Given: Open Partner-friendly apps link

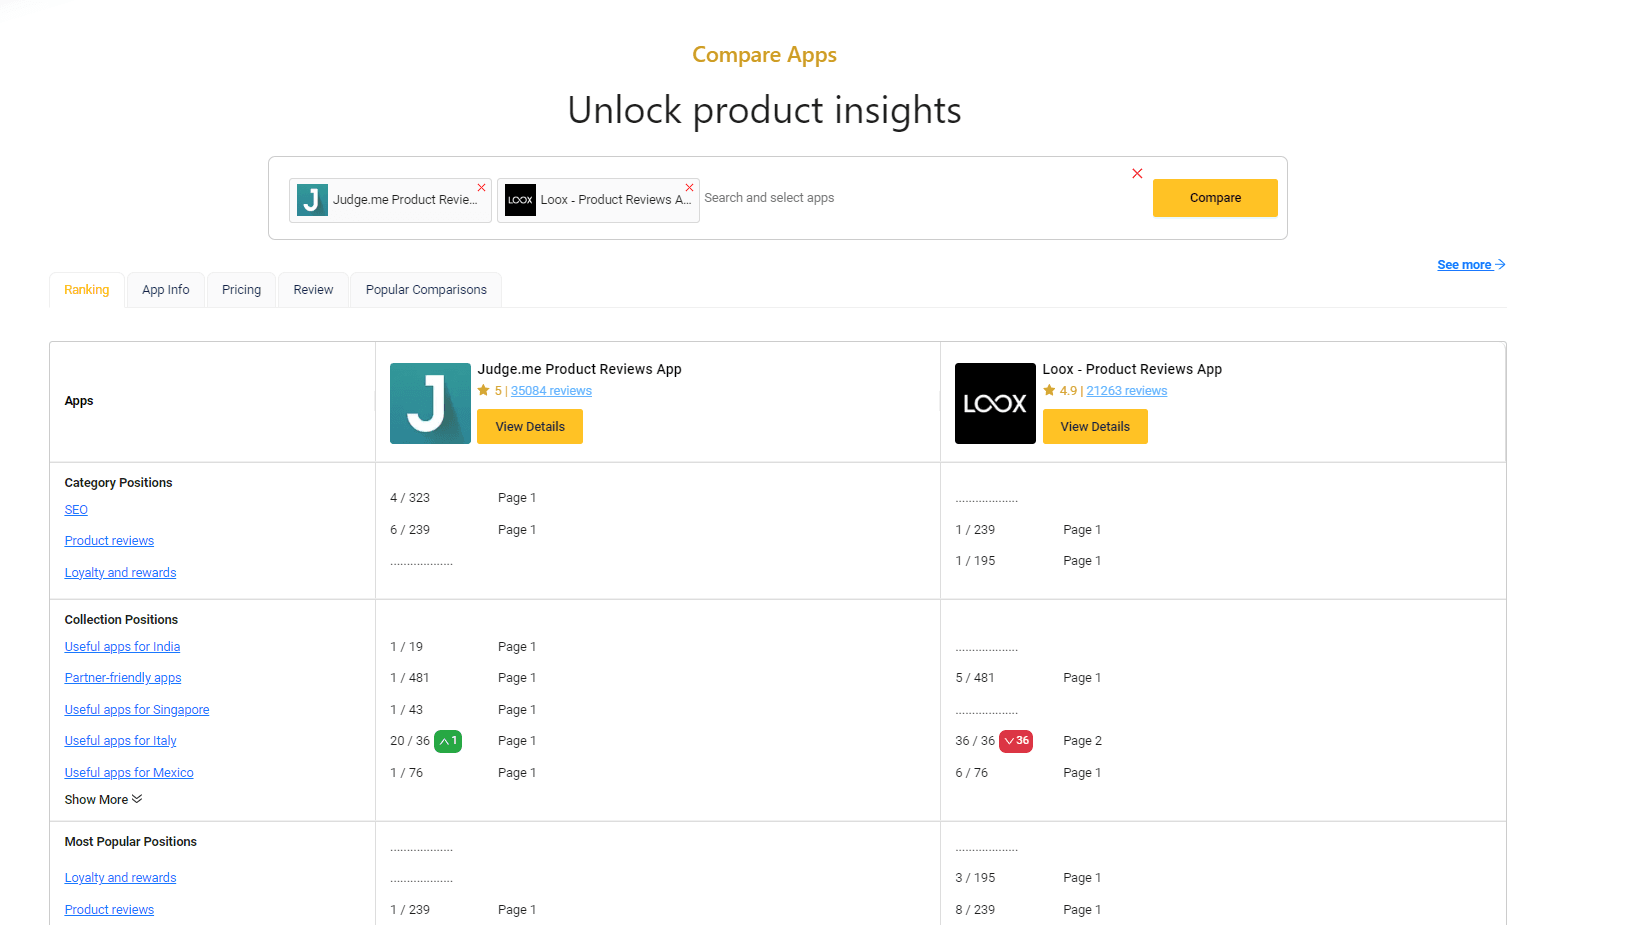Looking at the screenshot, I should tap(123, 678).
